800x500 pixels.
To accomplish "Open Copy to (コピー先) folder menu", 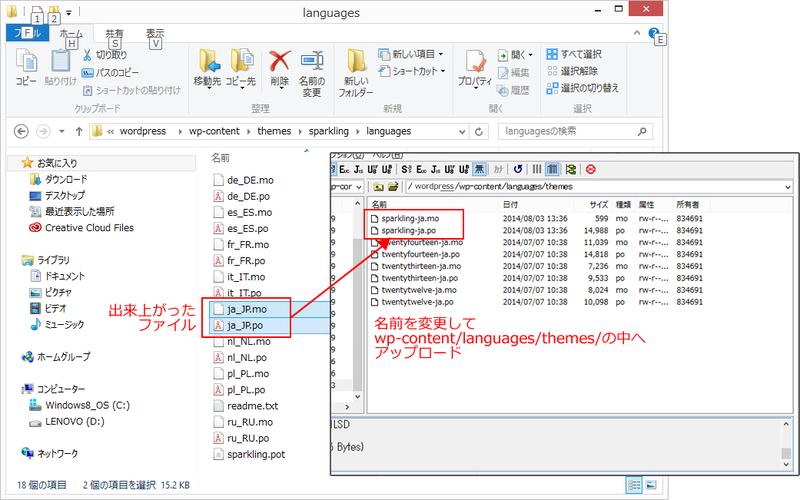I will [241, 68].
